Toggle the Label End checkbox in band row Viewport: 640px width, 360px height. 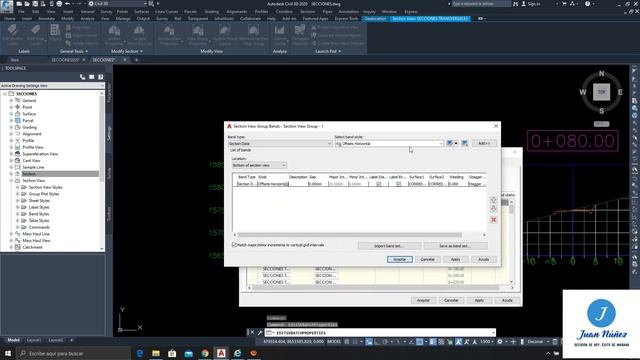pos(398,184)
